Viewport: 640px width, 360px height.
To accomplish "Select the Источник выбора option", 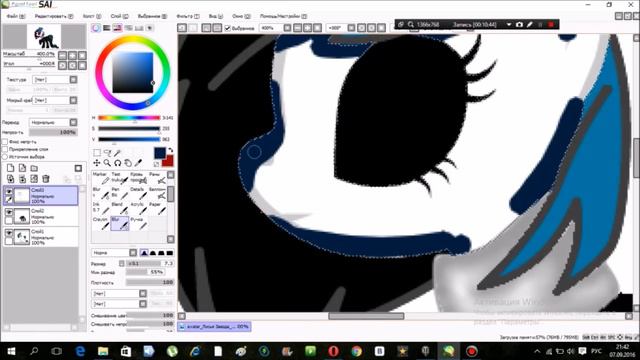I will point(5,157).
